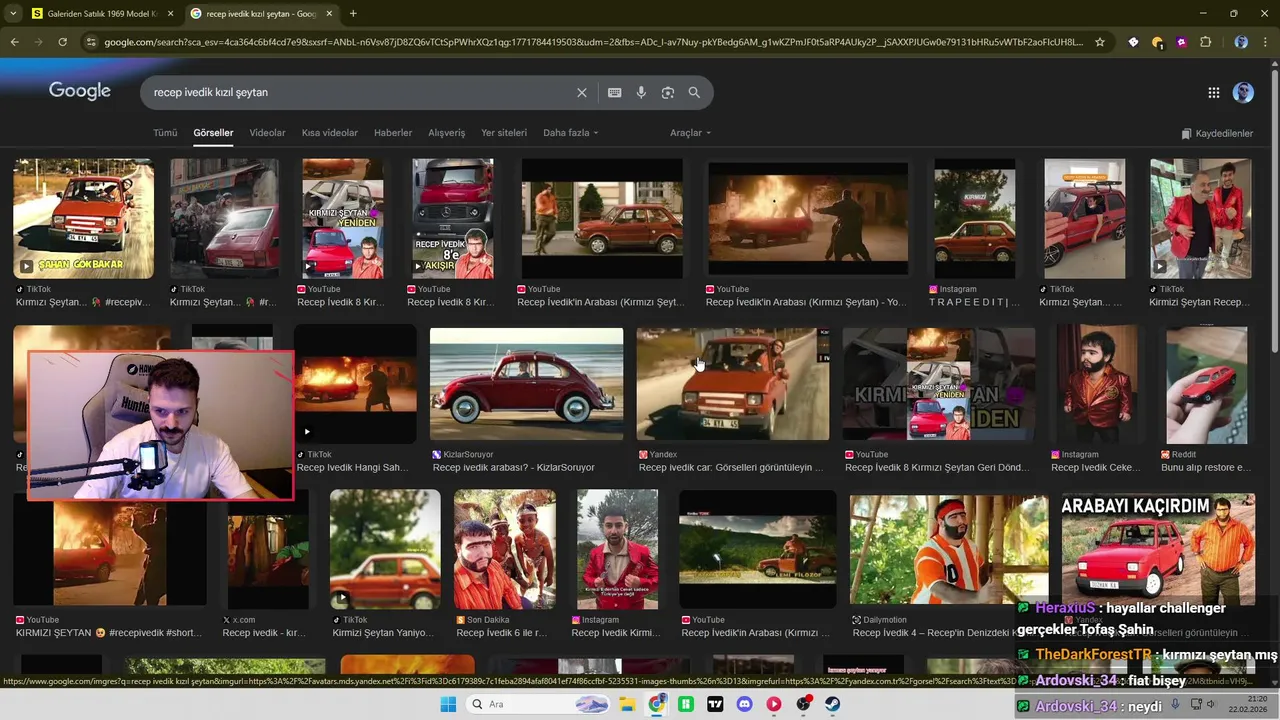Viewport: 1280px width, 720px height.
Task: Bookmark this page with the star icon
Action: point(1100,42)
